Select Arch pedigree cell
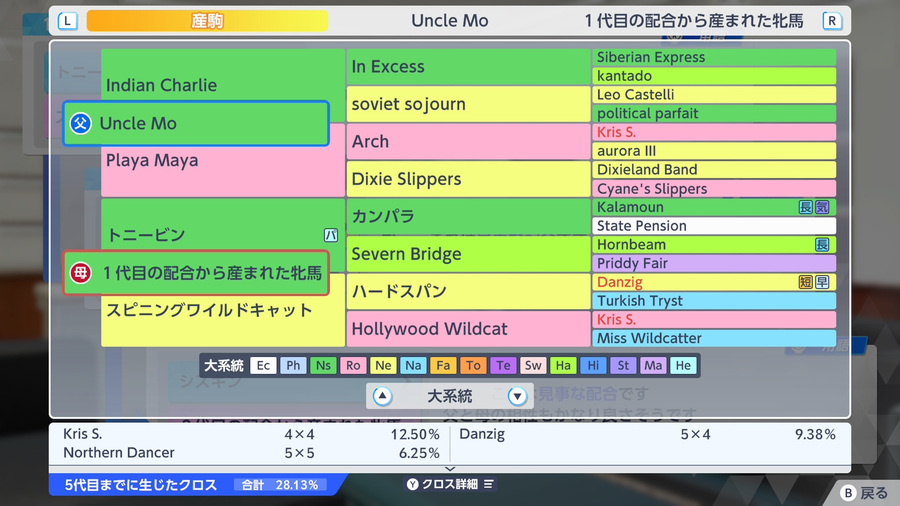 (x=468, y=142)
